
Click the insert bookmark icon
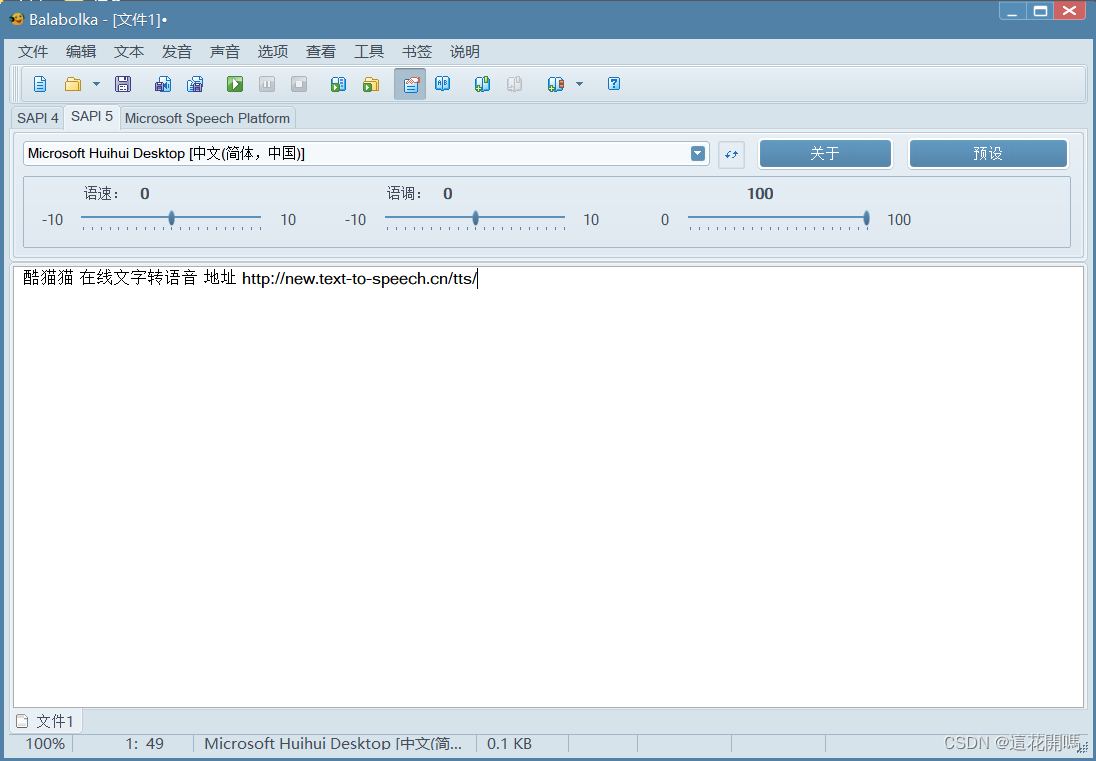(482, 85)
